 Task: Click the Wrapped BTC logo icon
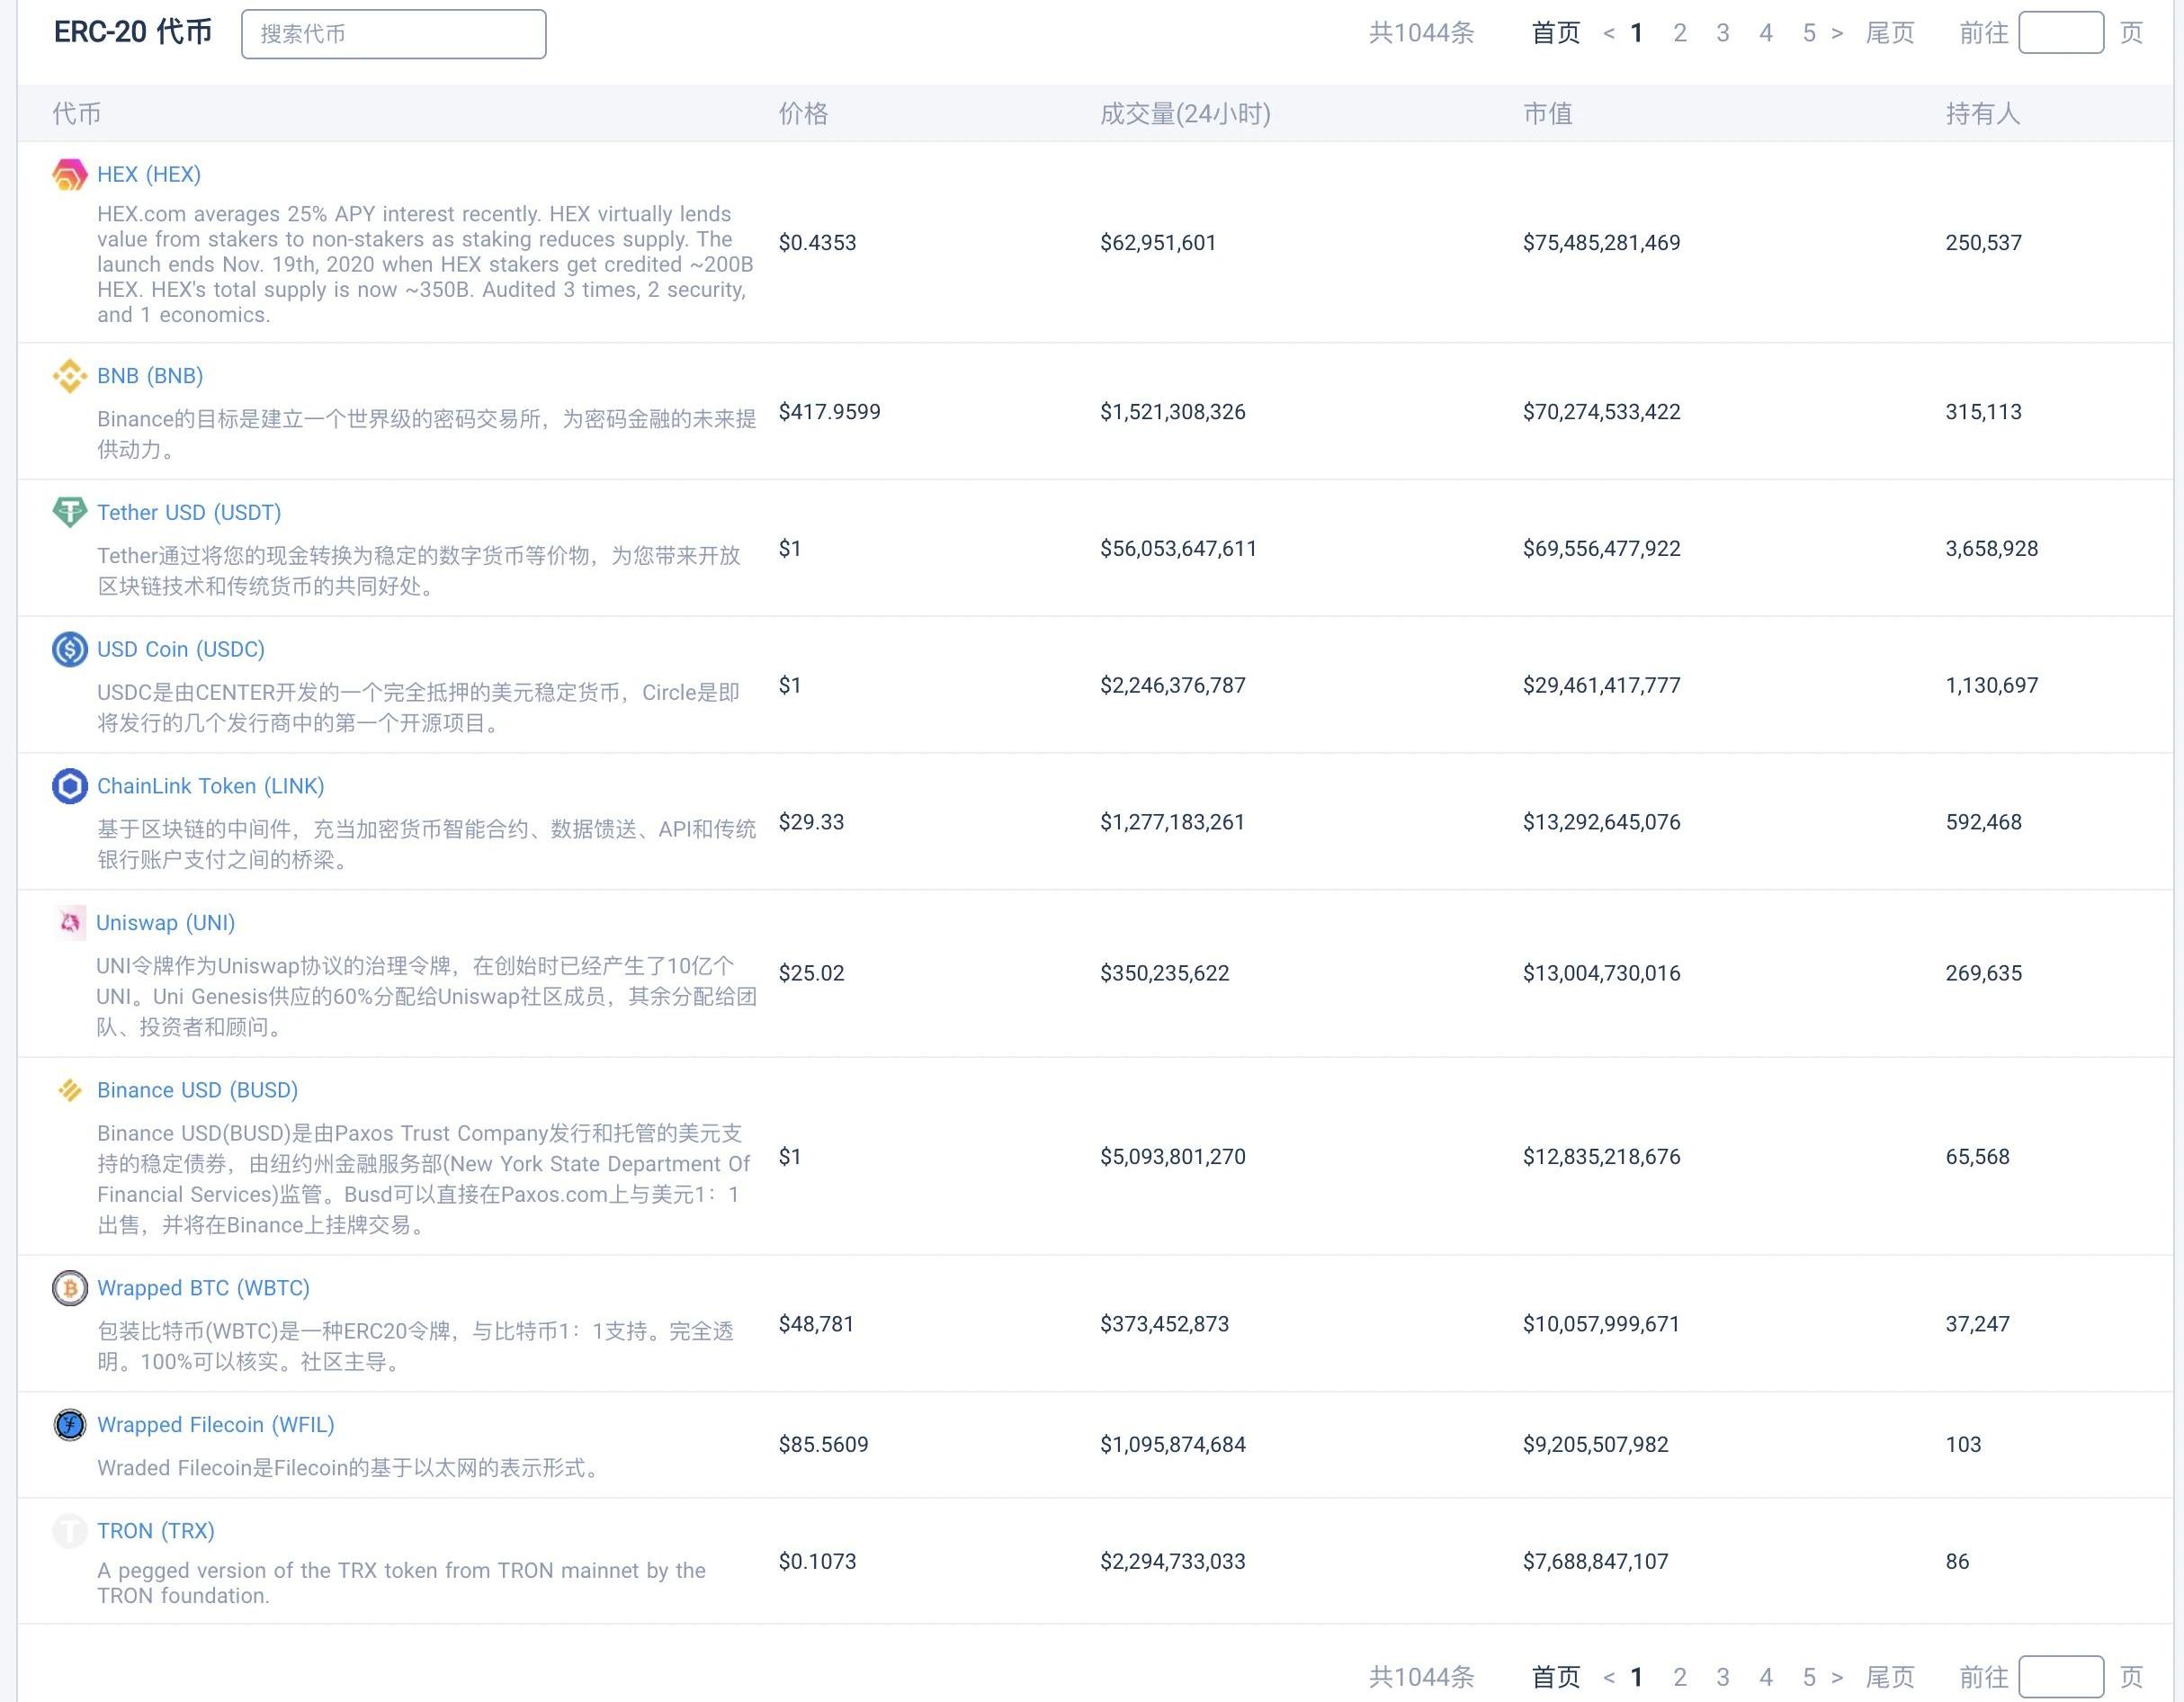[x=69, y=1288]
